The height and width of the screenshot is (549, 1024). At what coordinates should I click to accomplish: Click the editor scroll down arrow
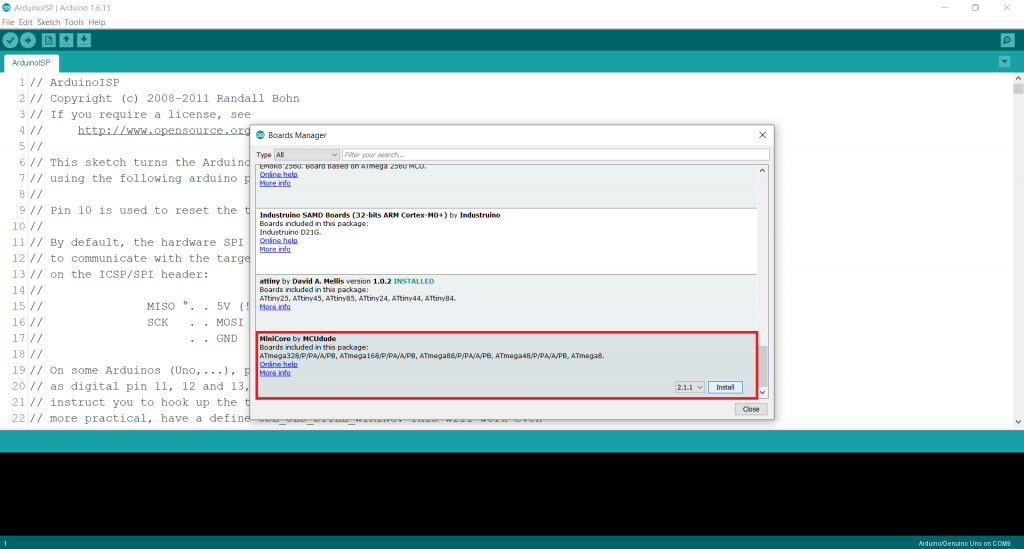pos(1018,422)
